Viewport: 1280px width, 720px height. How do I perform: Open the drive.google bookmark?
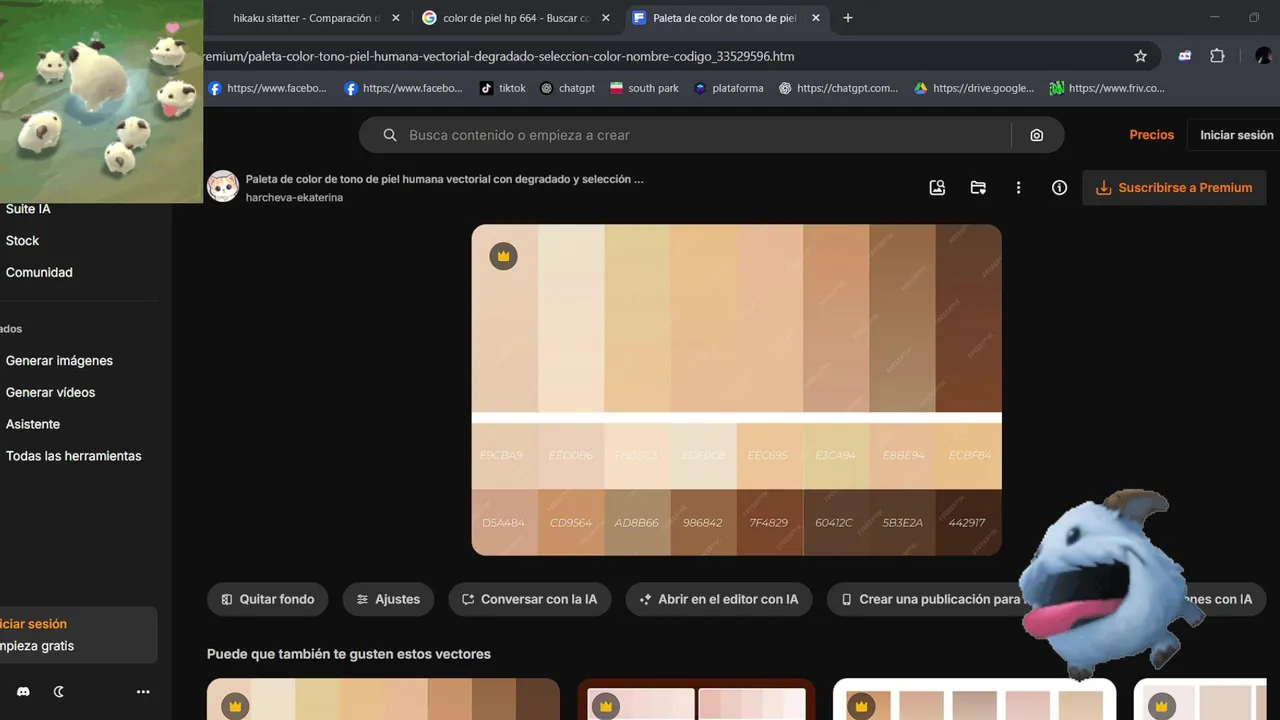click(x=973, y=88)
